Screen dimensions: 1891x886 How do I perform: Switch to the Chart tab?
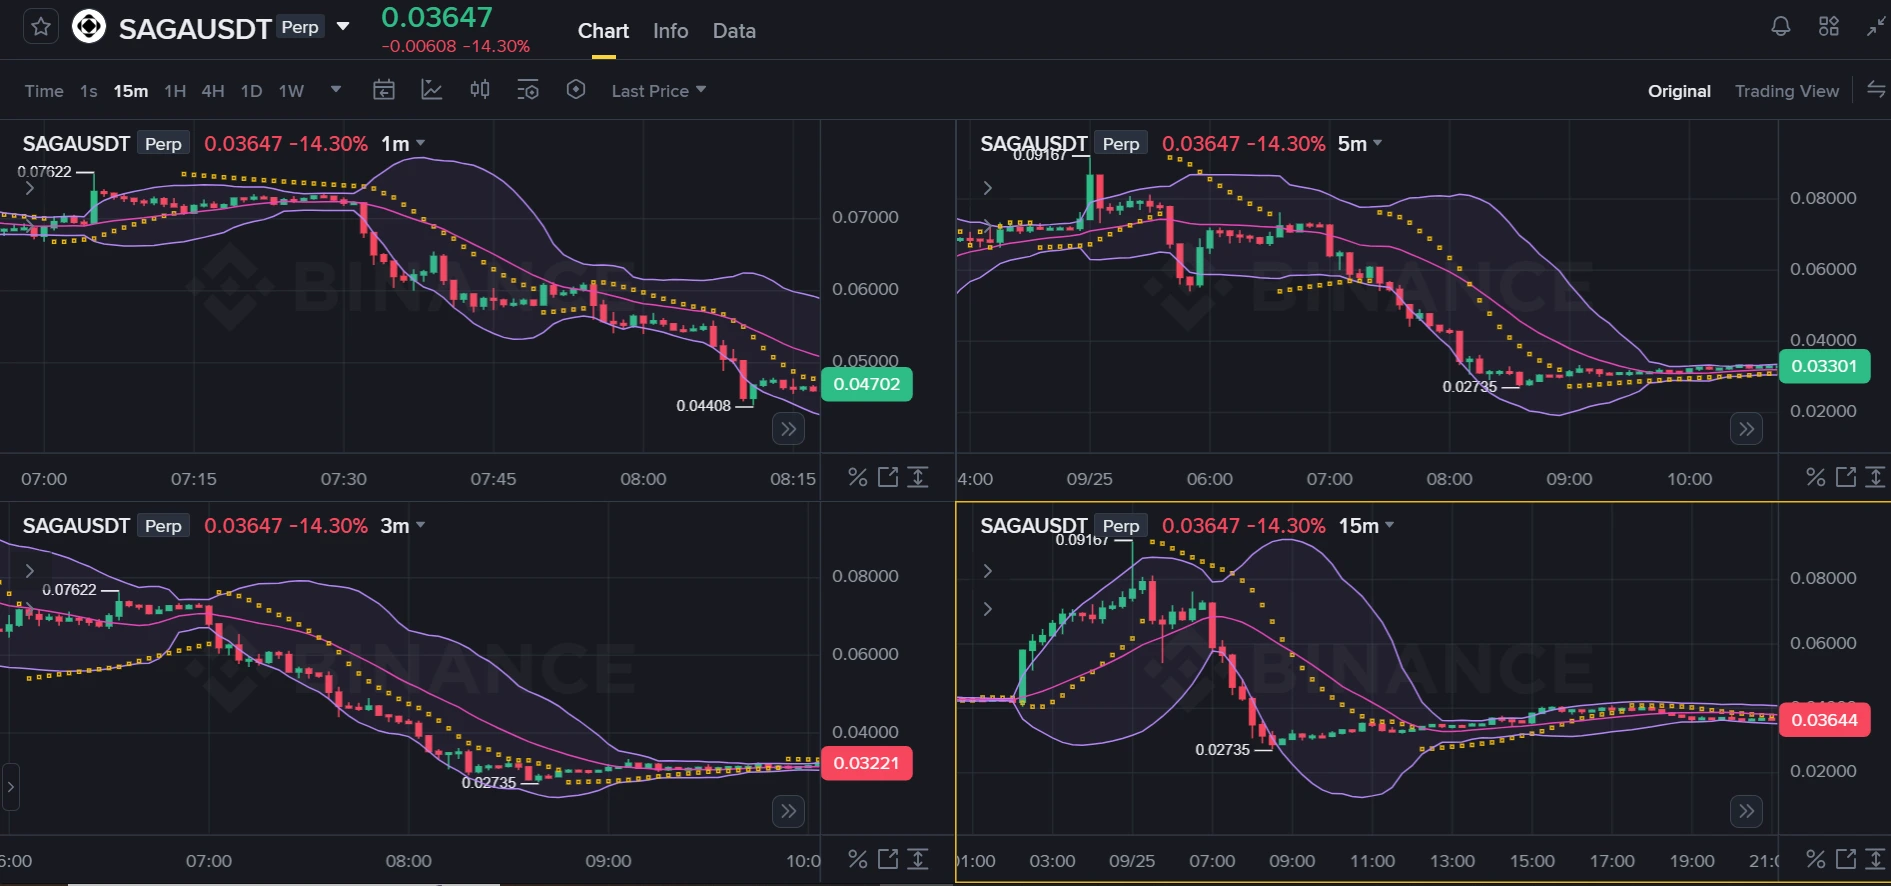coord(603,31)
